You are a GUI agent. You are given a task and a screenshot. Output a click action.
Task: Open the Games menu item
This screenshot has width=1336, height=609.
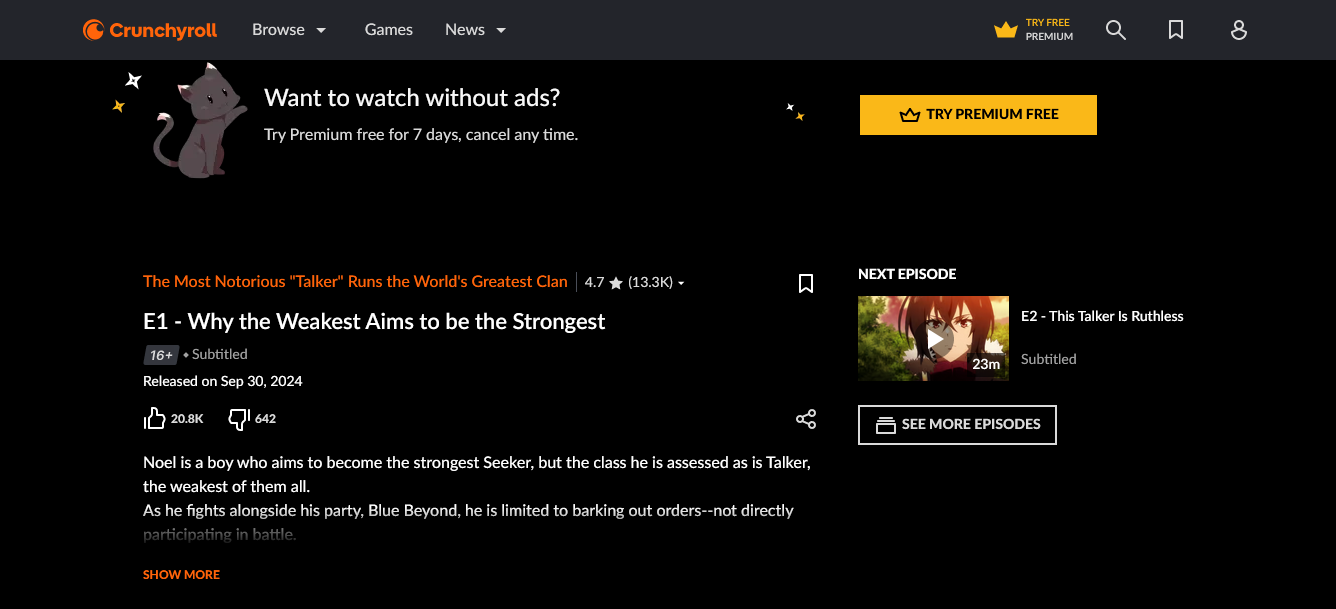(389, 30)
